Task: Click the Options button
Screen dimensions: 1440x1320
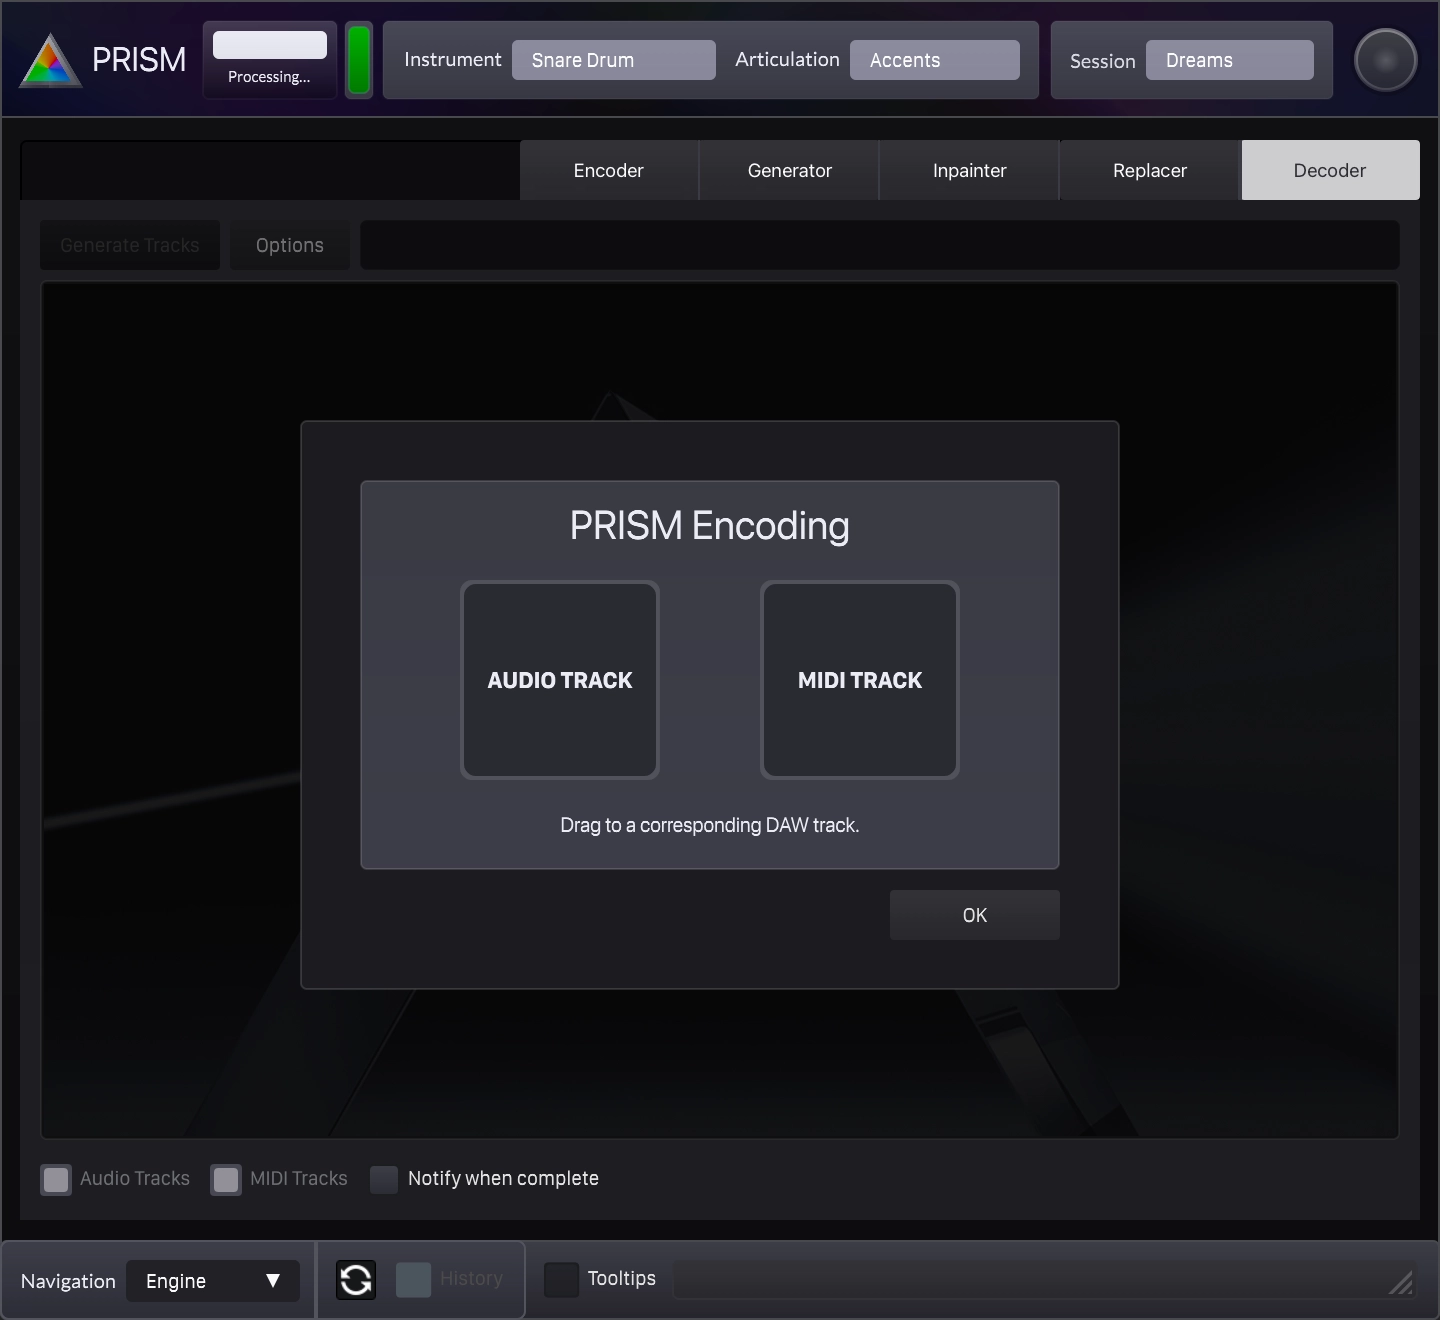Action: [290, 246]
